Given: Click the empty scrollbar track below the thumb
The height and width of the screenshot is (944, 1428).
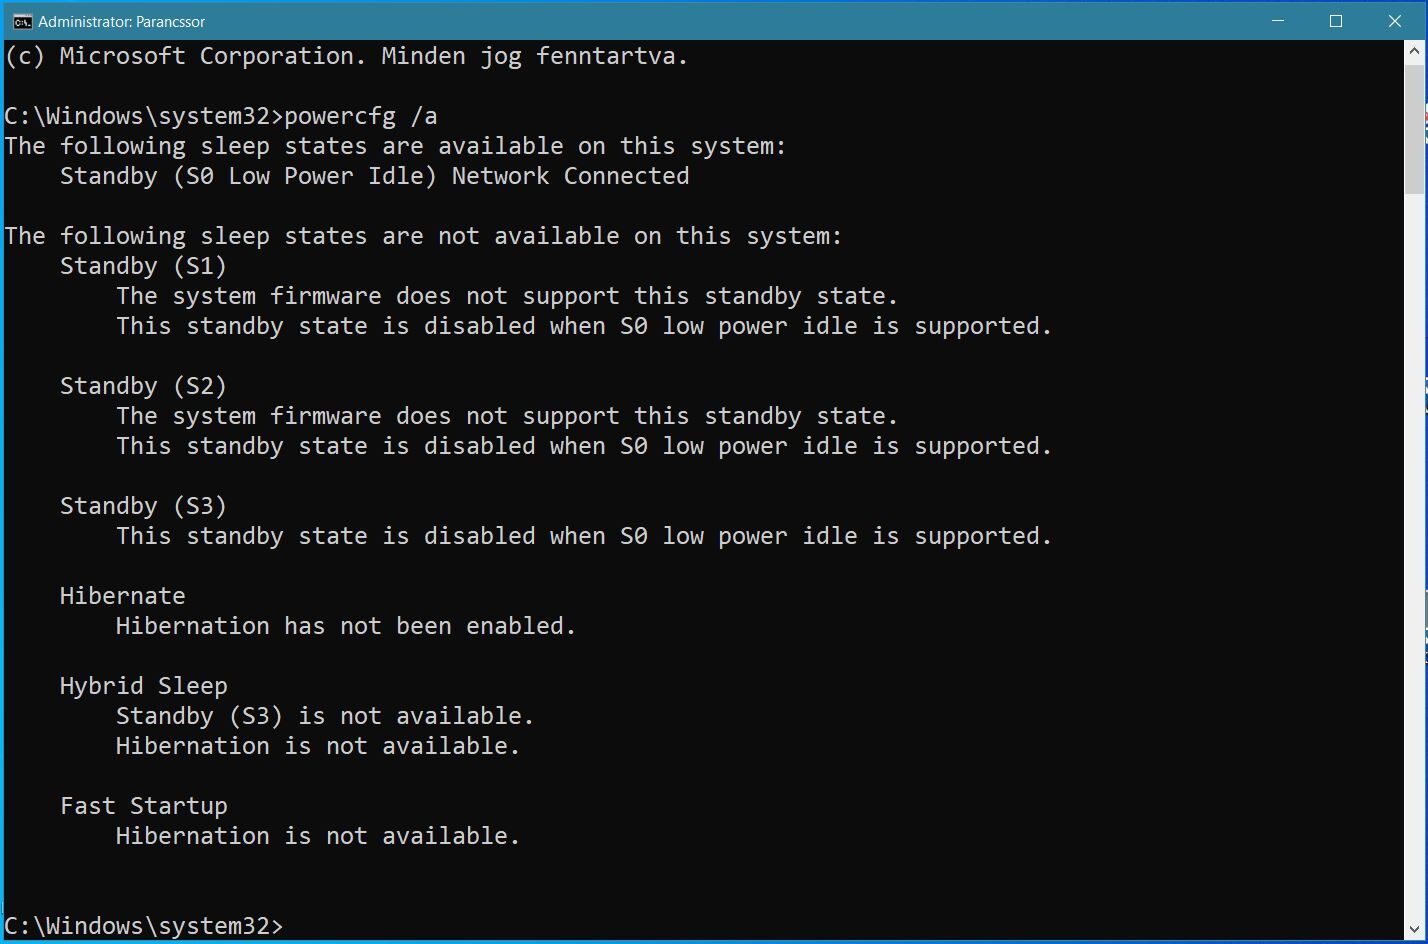Looking at the screenshot, I should point(1414,560).
